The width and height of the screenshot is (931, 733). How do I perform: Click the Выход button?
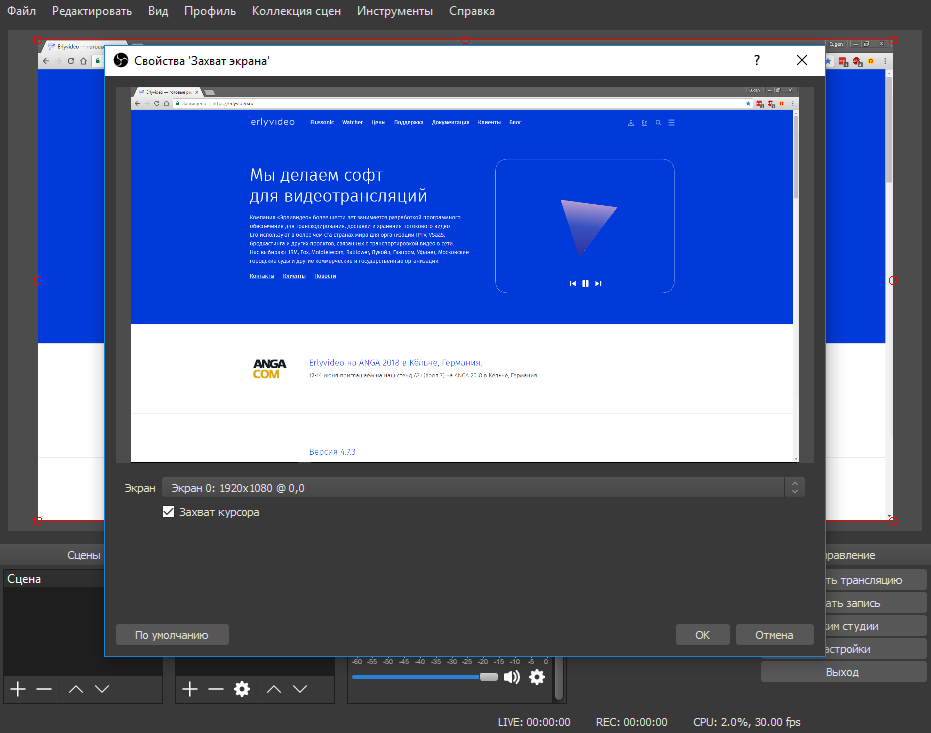[x=841, y=672]
